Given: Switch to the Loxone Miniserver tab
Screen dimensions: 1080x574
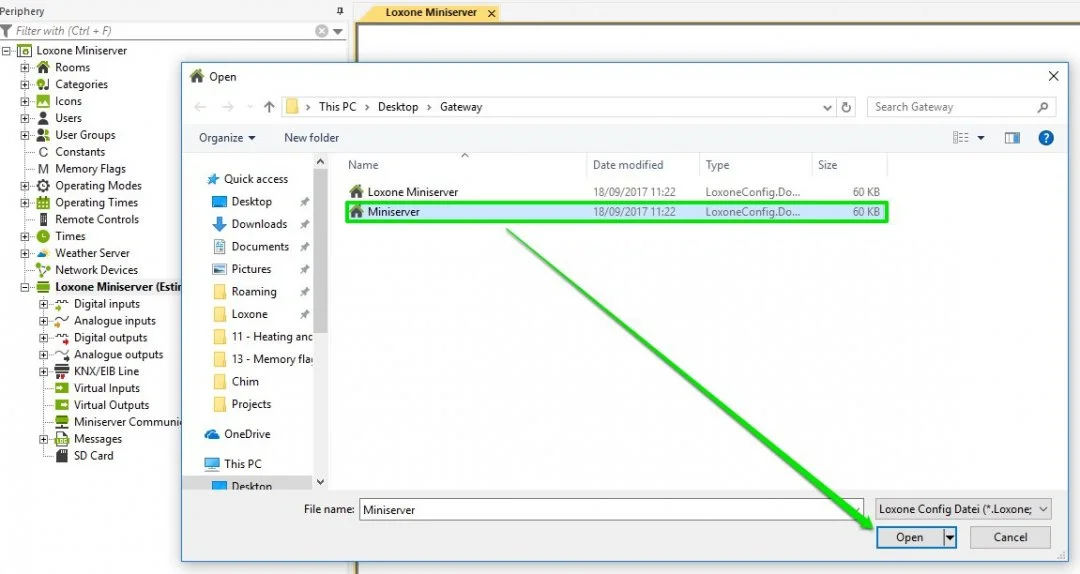Looking at the screenshot, I should (430, 12).
